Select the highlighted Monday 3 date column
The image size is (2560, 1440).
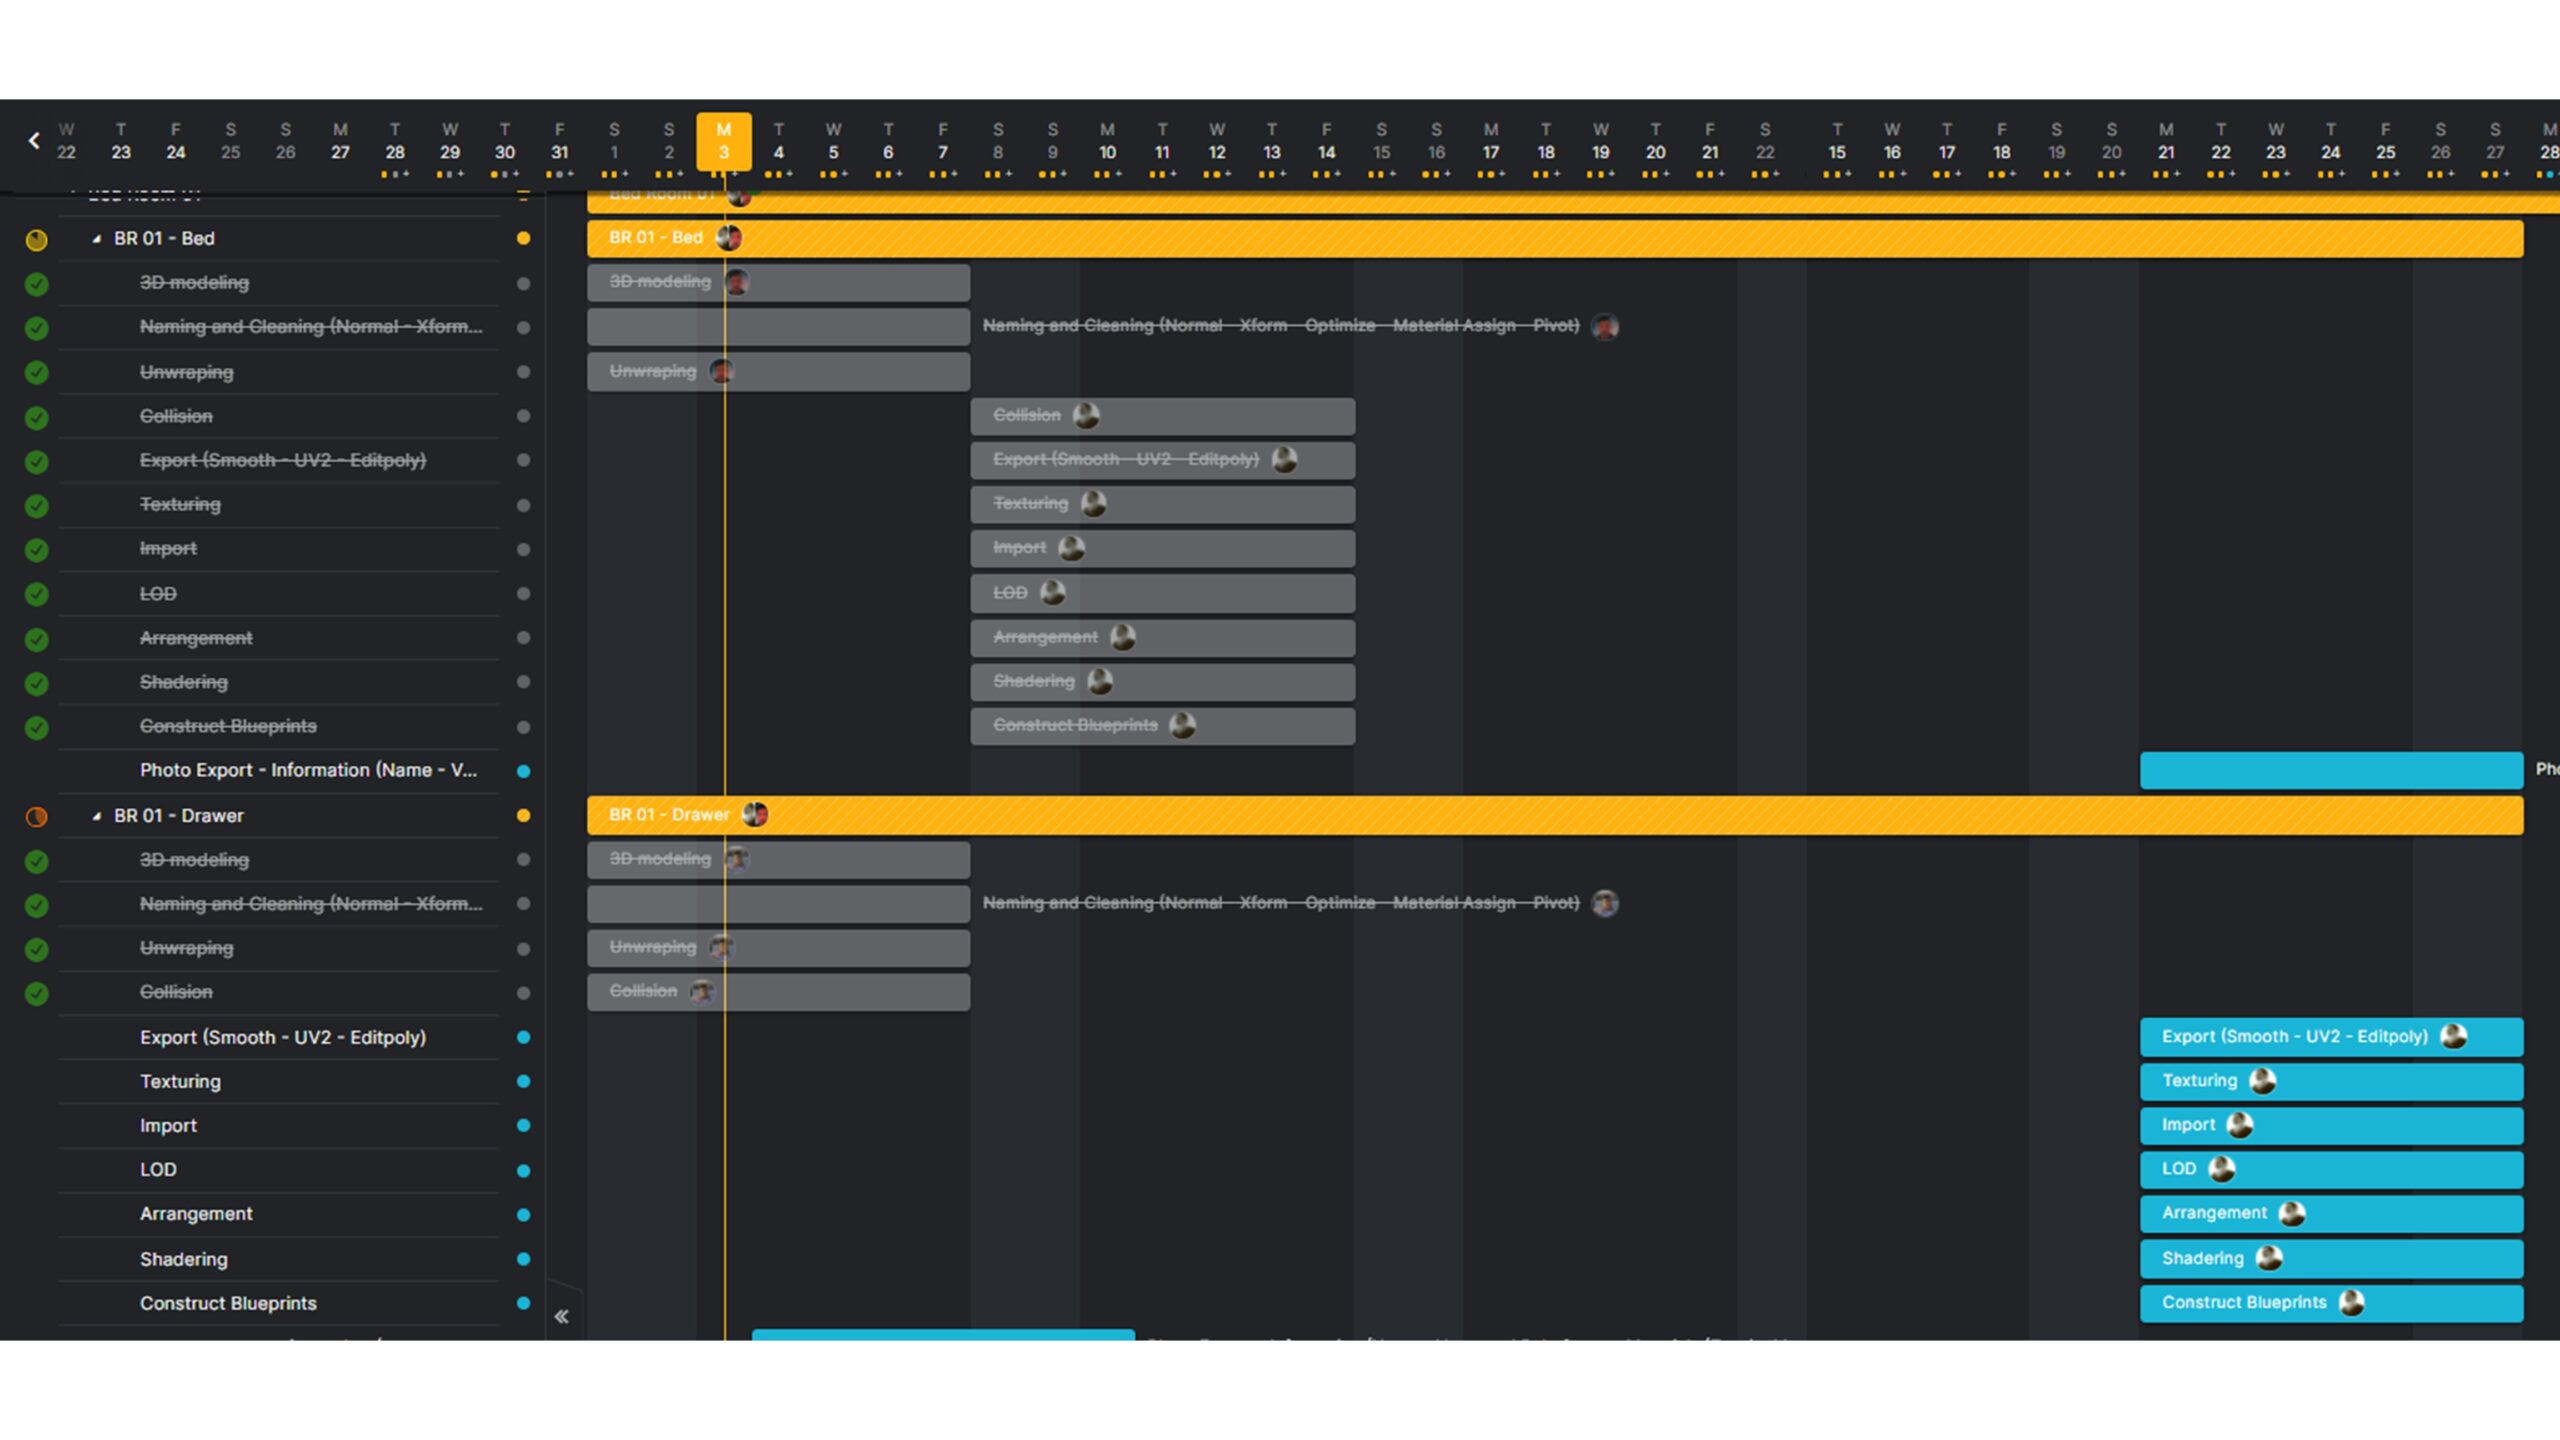(724, 141)
